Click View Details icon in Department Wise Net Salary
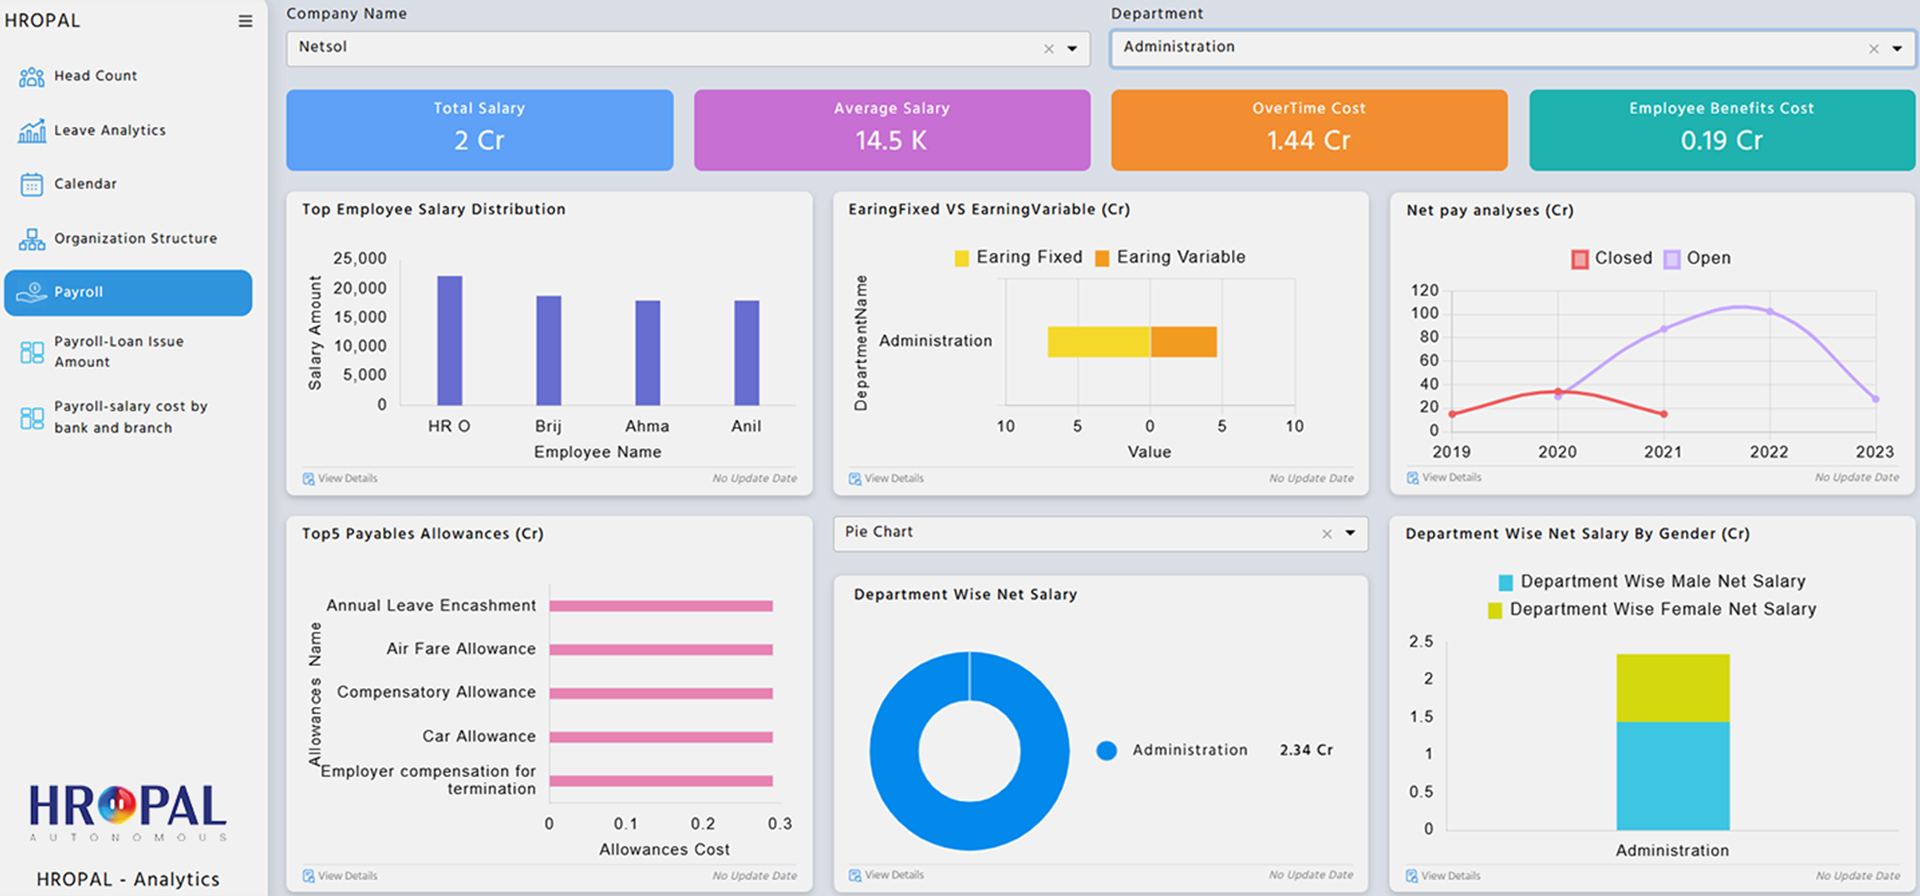The image size is (1920, 896). pyautogui.click(x=855, y=875)
